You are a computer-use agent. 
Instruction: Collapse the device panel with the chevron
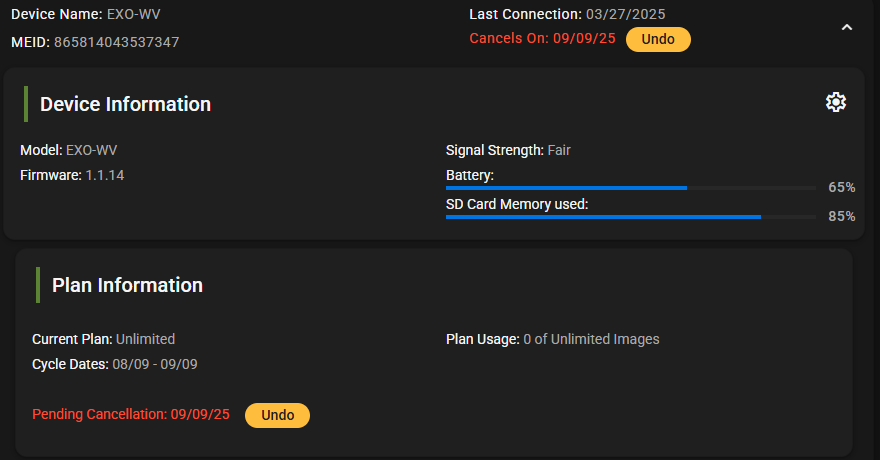click(x=847, y=28)
